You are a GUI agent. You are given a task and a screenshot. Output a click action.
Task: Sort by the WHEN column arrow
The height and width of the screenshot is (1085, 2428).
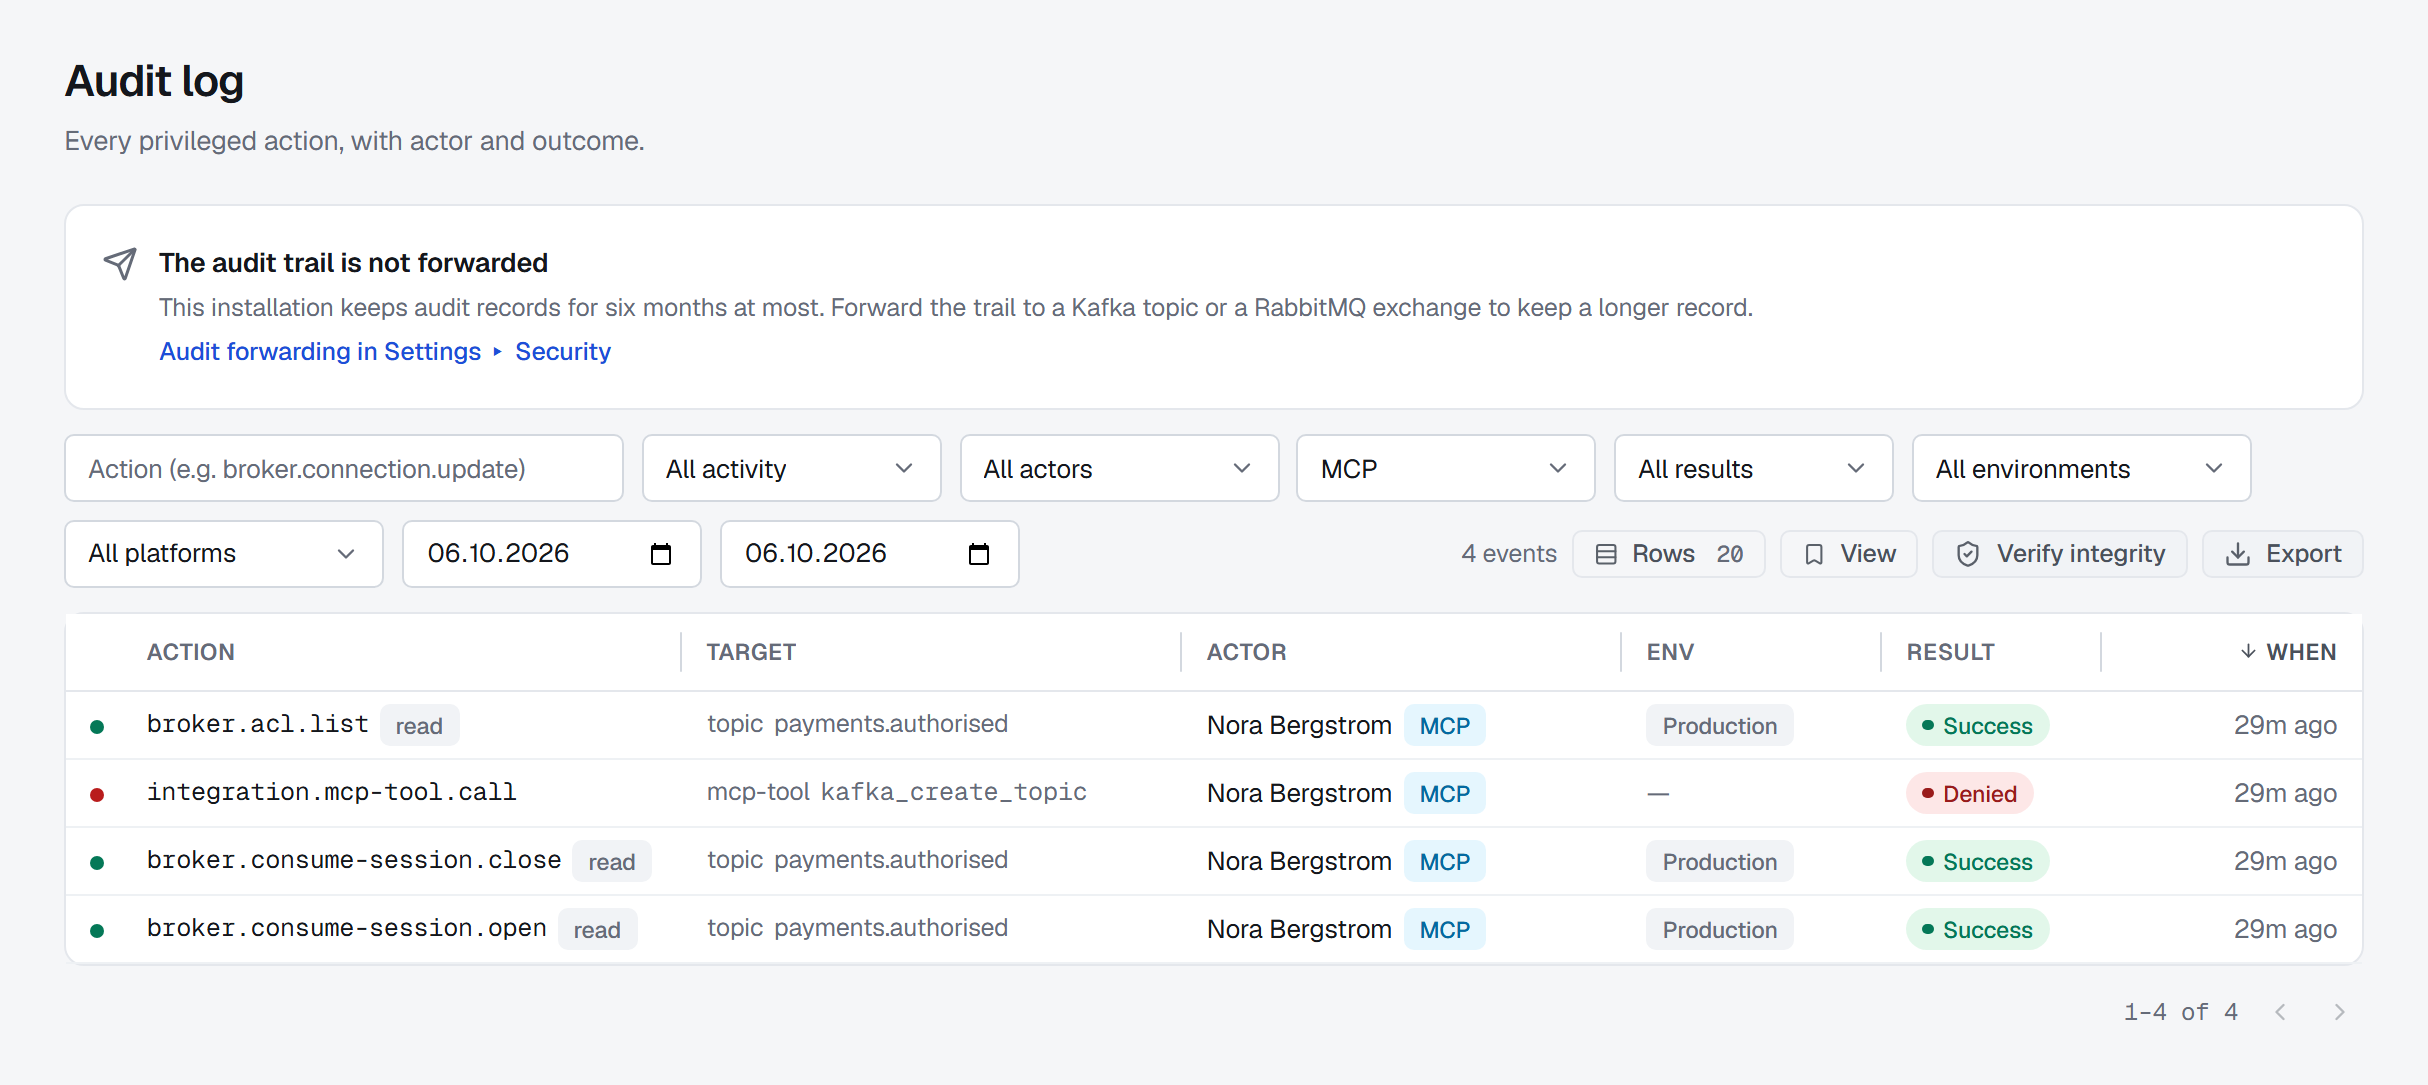[2248, 651]
